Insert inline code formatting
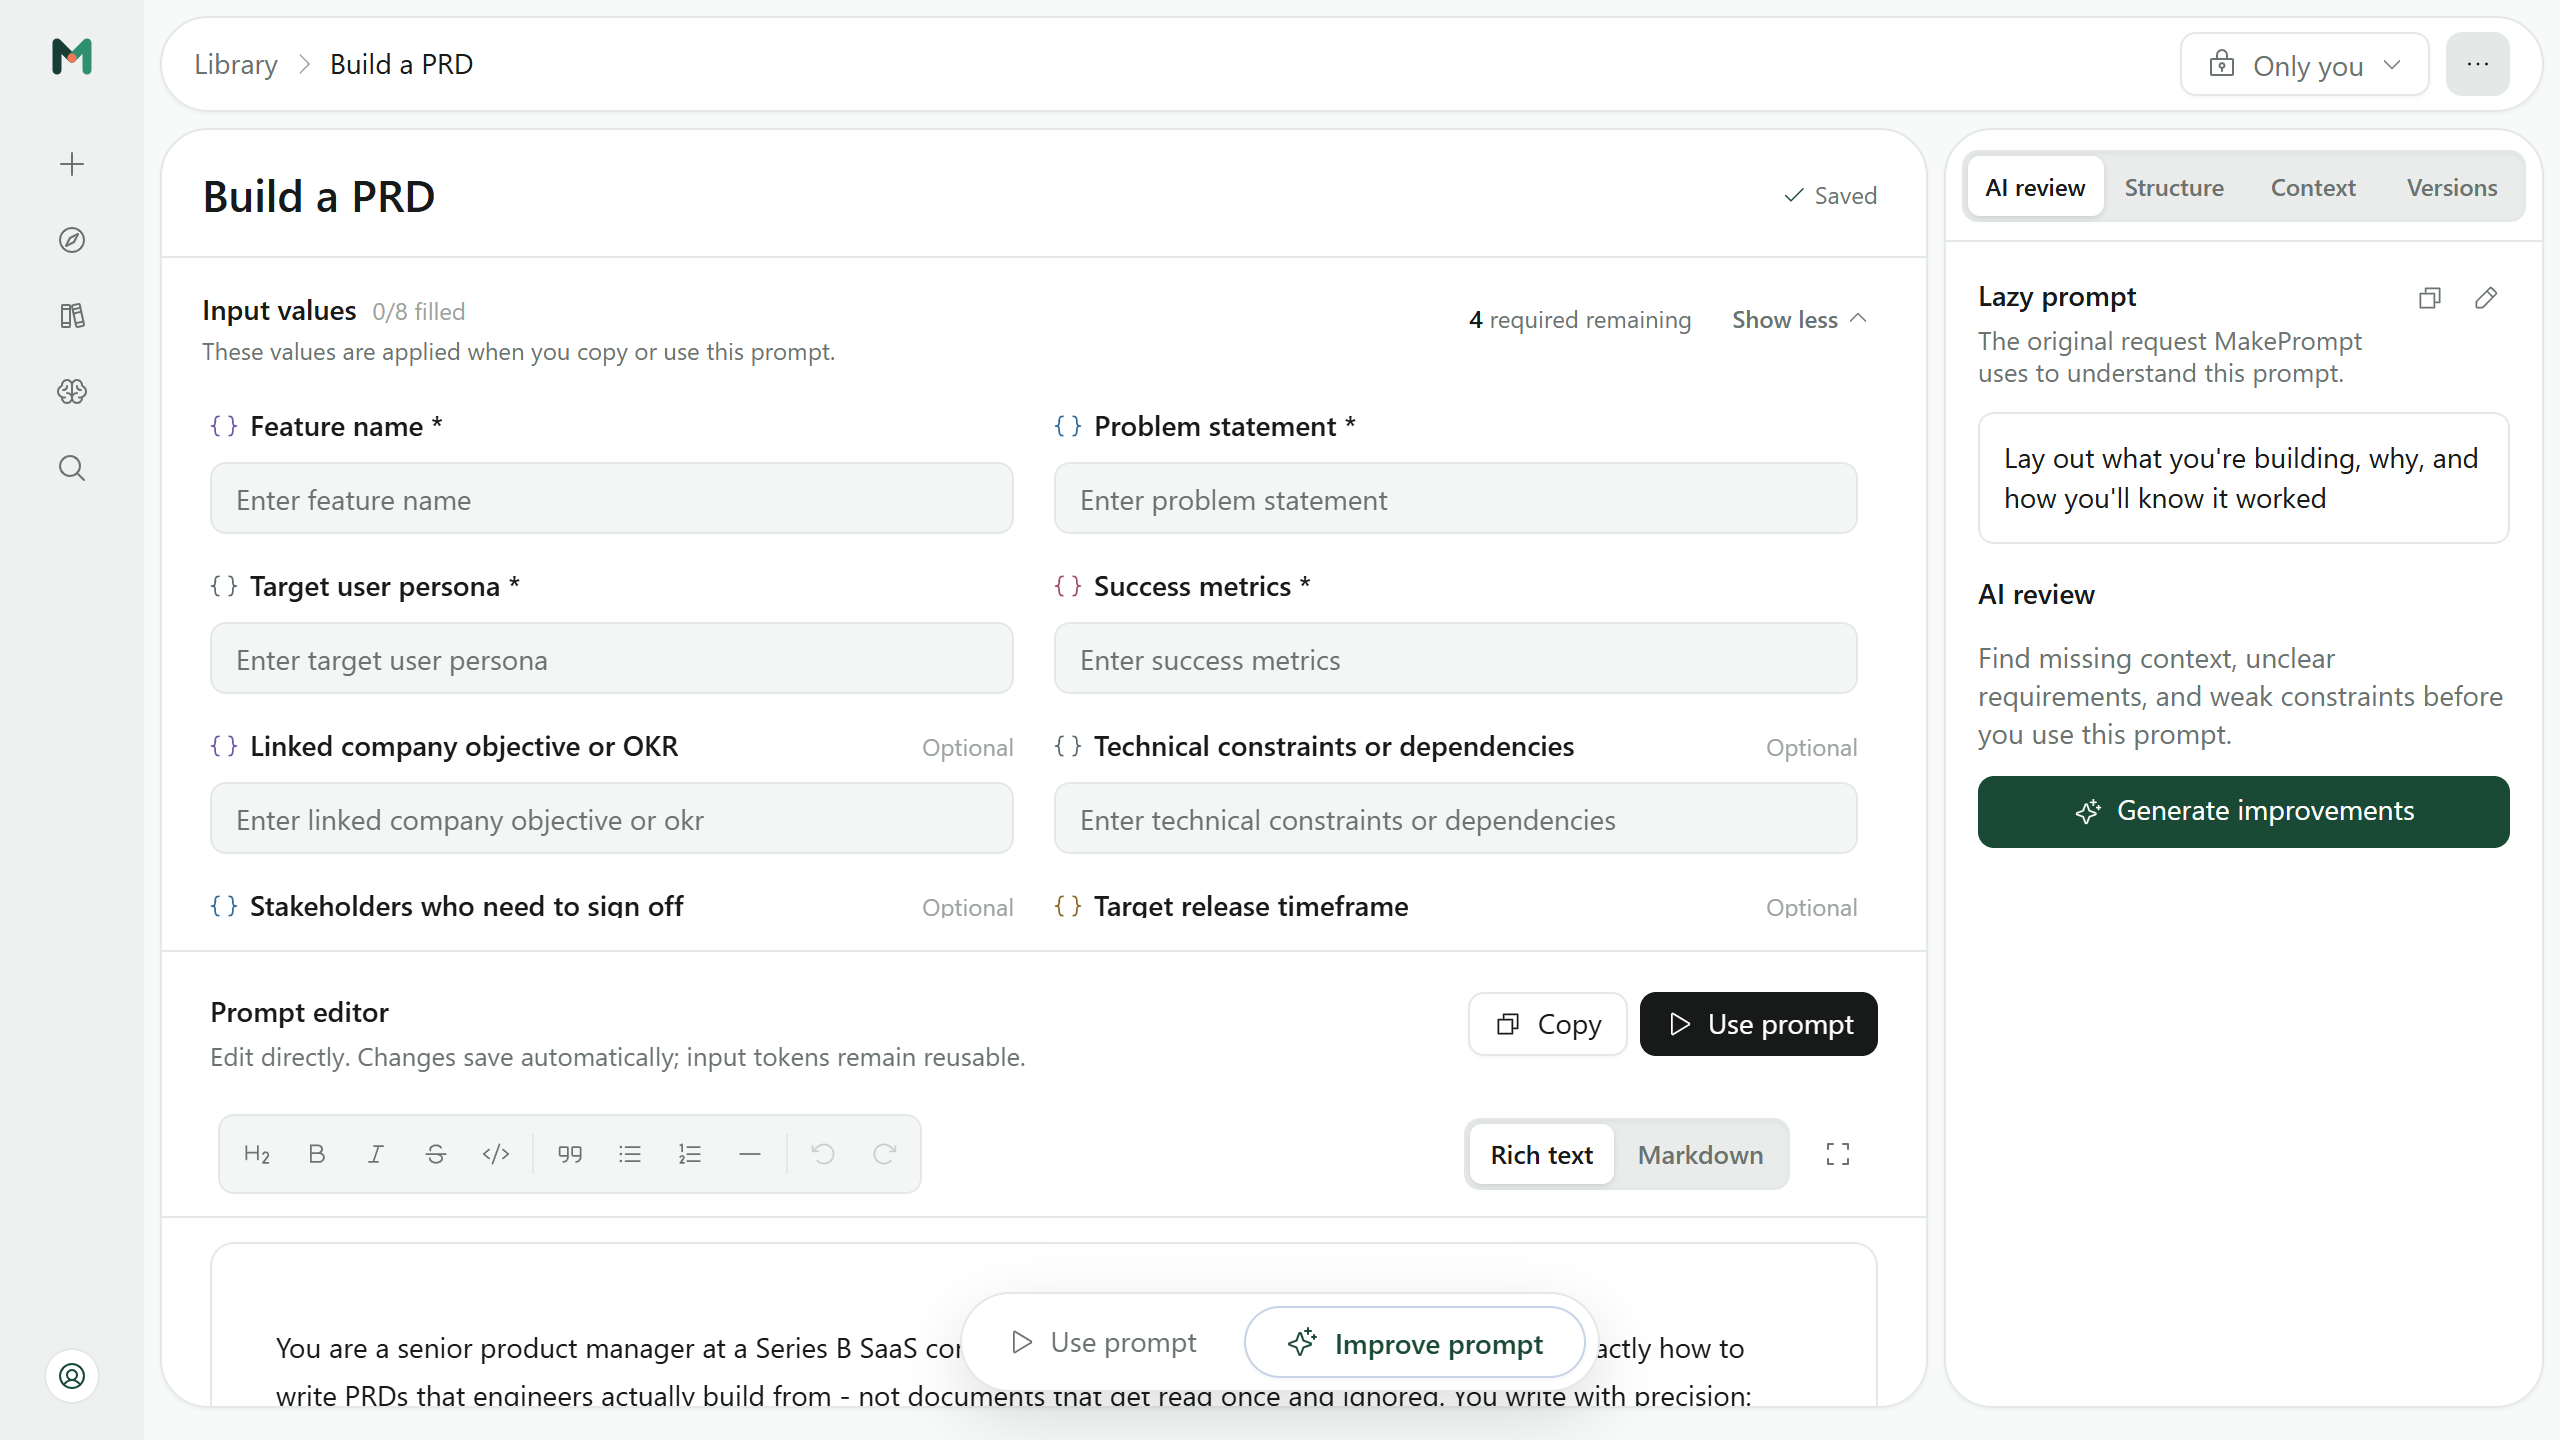2560x1440 pixels. 496,1154
